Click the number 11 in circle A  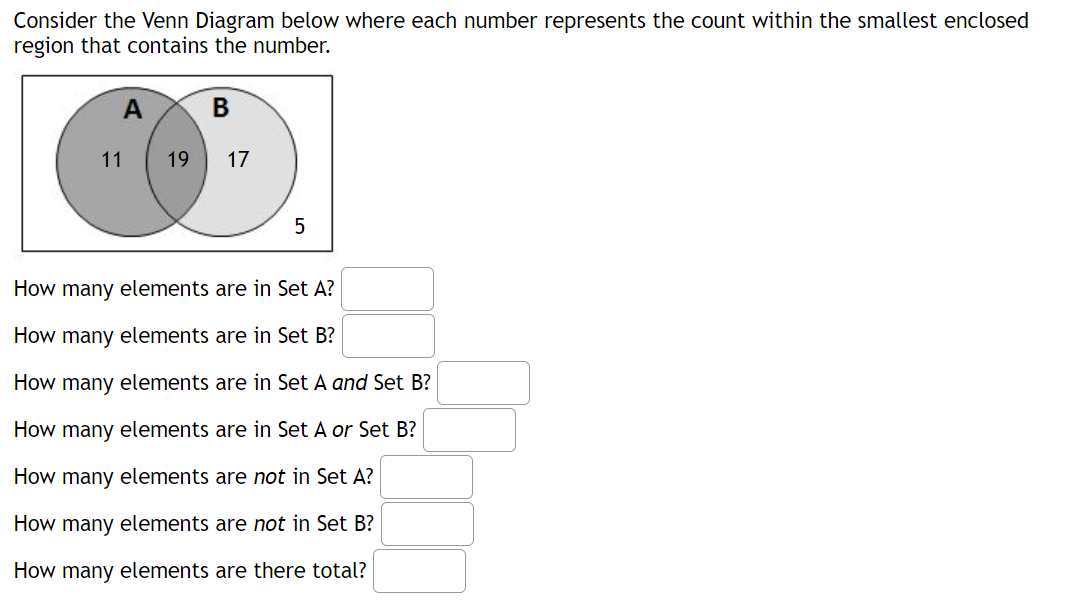click(111, 160)
